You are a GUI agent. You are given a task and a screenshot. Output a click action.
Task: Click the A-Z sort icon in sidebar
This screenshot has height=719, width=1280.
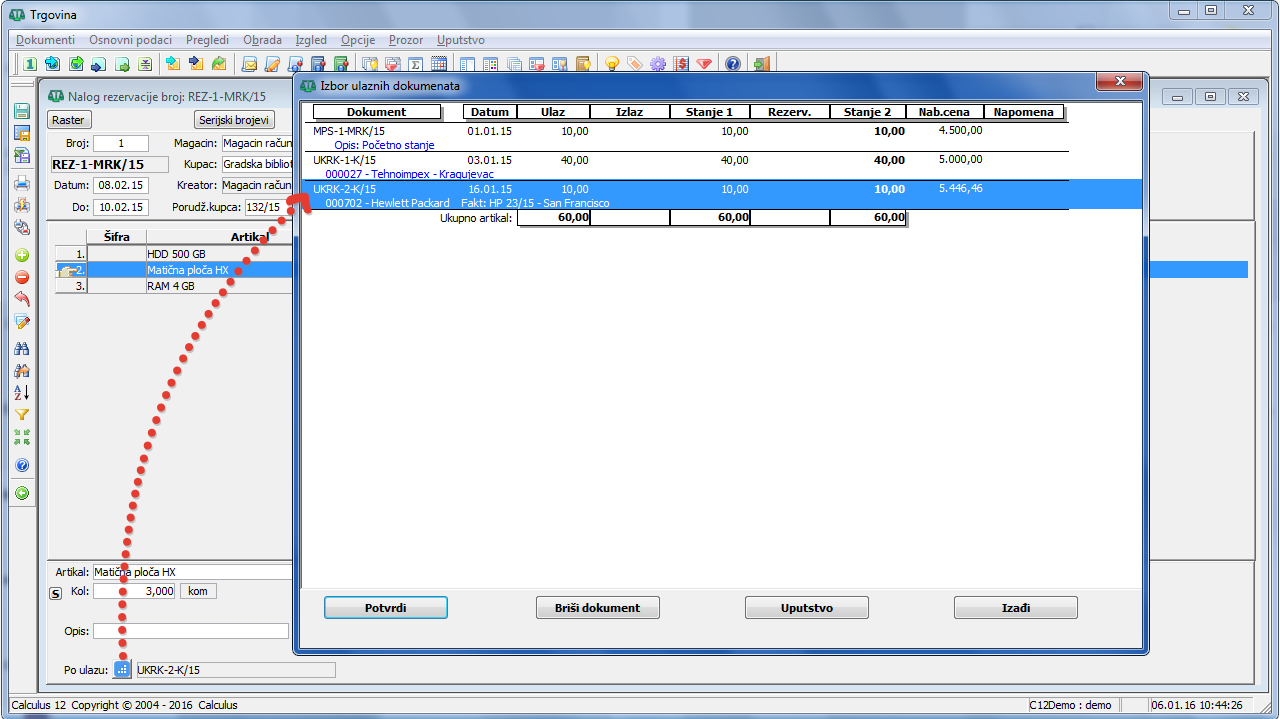pos(22,392)
